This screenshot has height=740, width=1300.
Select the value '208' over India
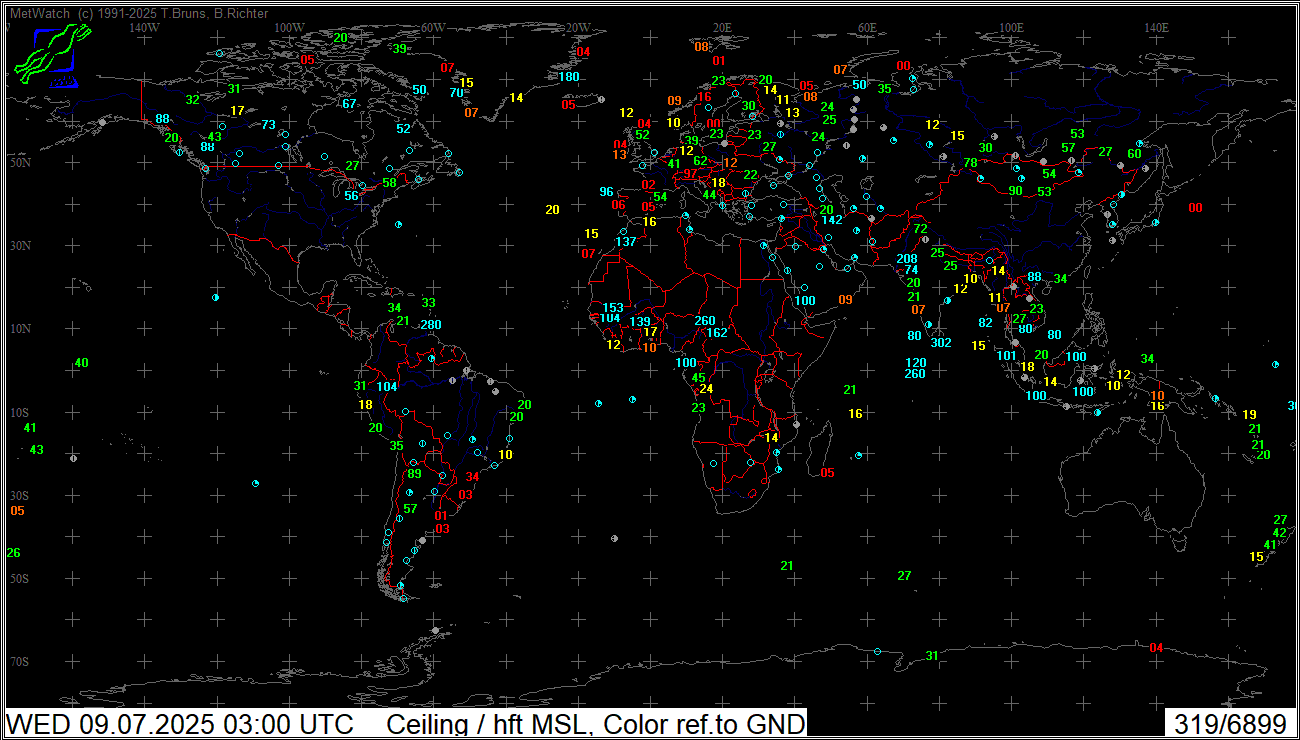click(907, 260)
